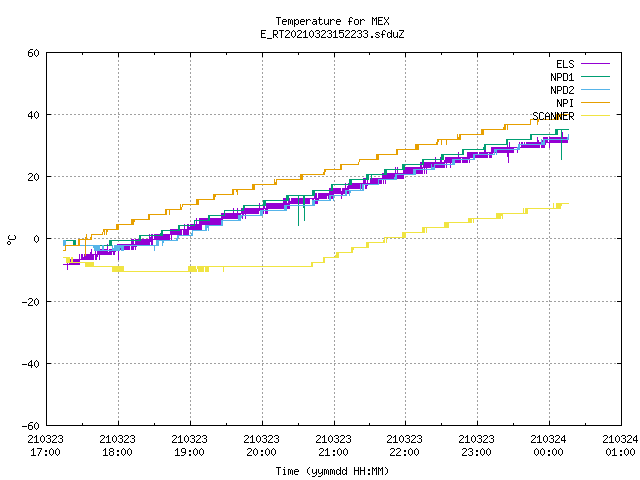Click the °C y-axis unit label
The width and height of the screenshot is (640, 480).
(11, 240)
